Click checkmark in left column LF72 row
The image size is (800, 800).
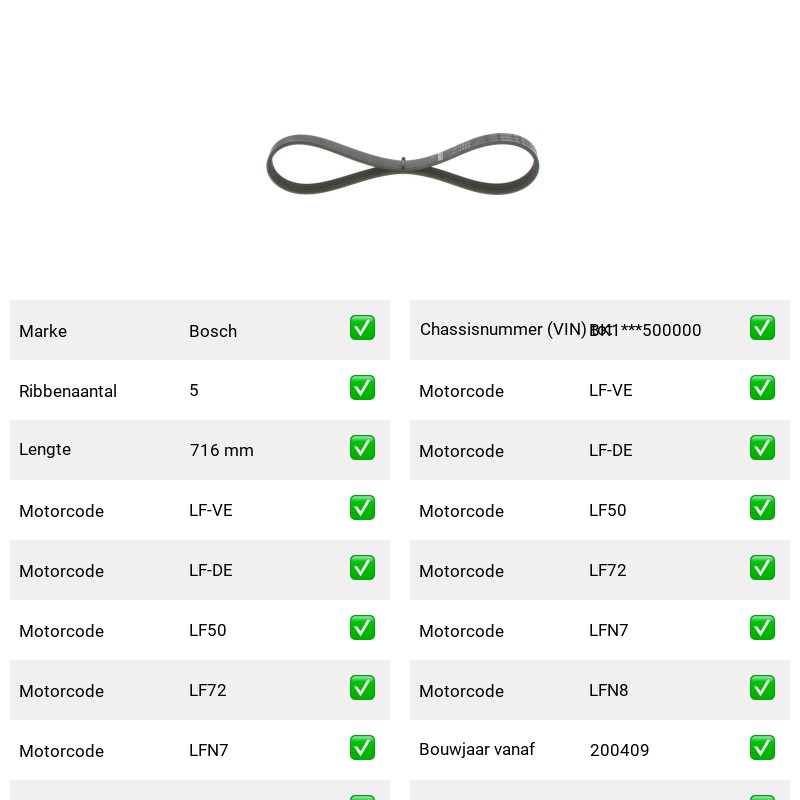point(362,688)
